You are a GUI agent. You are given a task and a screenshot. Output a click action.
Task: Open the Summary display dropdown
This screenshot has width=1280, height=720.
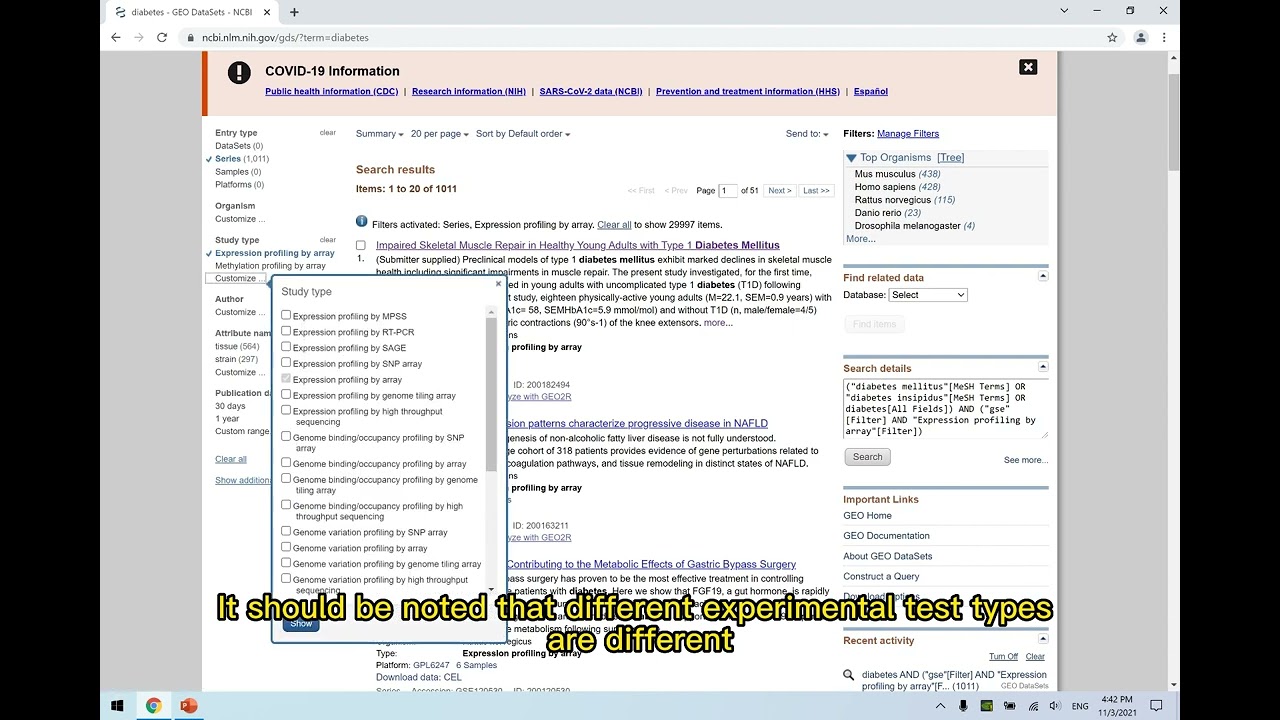click(x=379, y=134)
